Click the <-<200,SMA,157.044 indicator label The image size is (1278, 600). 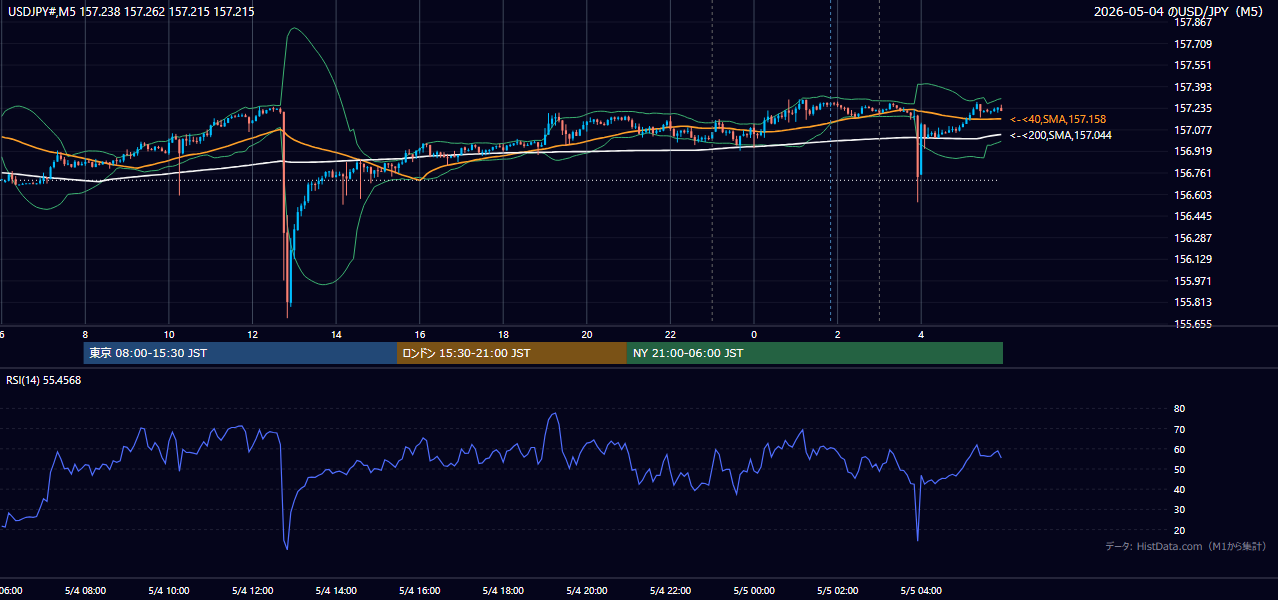point(1061,135)
